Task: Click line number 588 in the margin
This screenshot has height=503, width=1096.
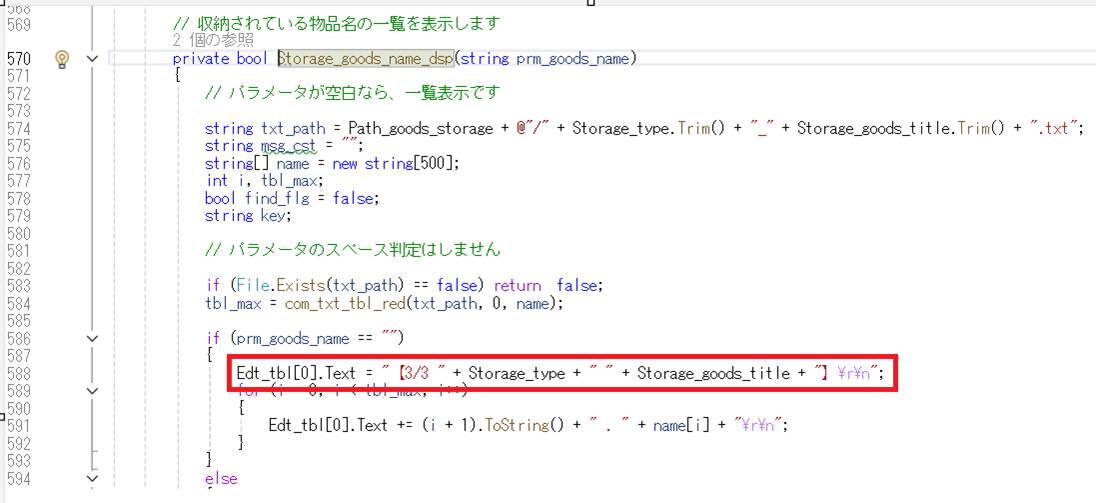Action: click(x=19, y=373)
